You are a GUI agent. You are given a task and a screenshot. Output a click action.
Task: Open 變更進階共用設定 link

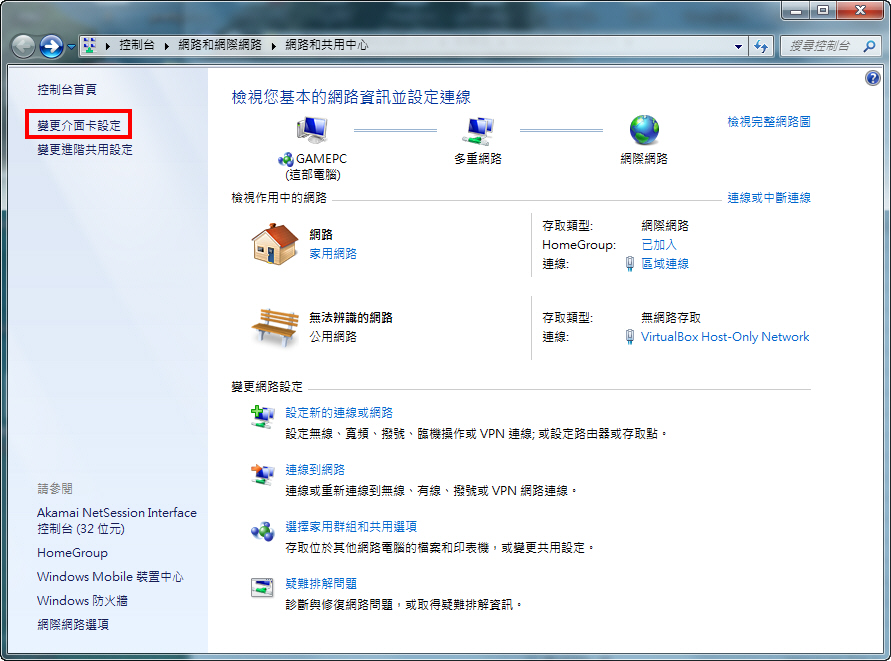[x=85, y=150]
